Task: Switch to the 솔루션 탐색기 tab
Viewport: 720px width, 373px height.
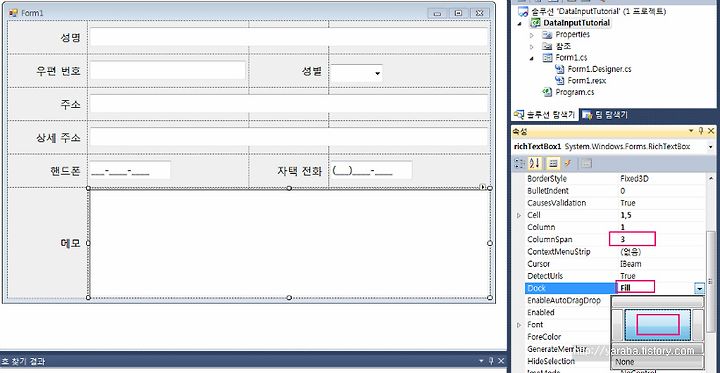Action: point(545,115)
